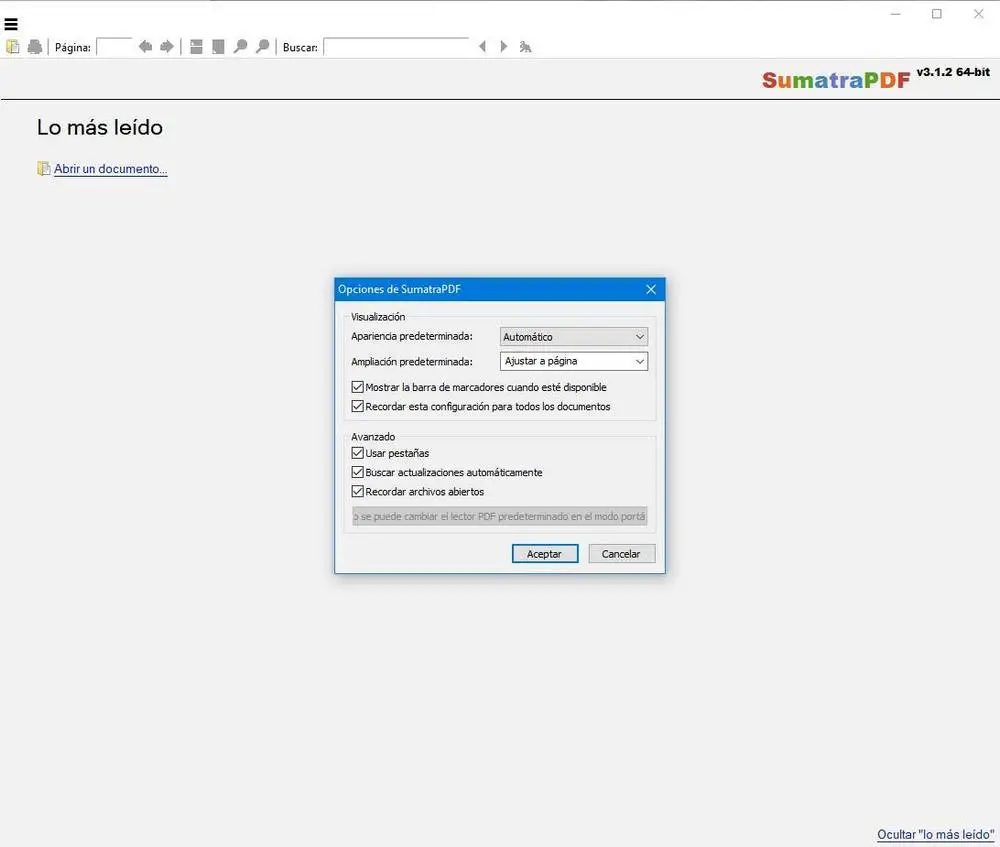Find previous match arrow

482,47
